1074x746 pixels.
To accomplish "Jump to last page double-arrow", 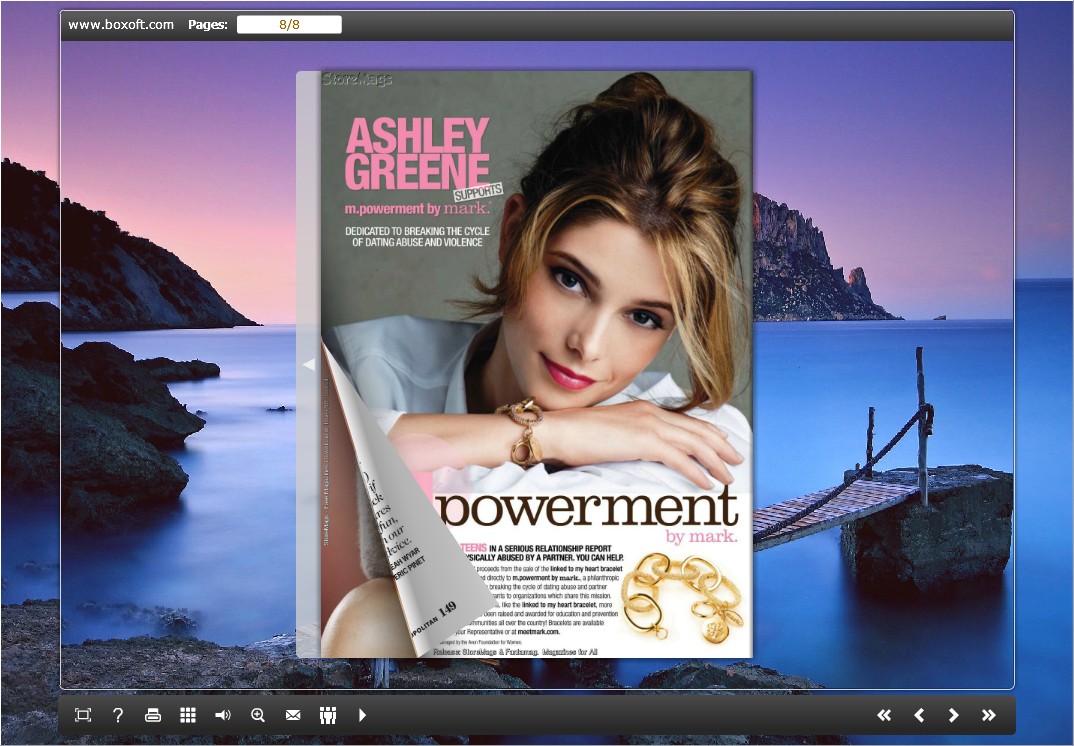I will [x=988, y=715].
